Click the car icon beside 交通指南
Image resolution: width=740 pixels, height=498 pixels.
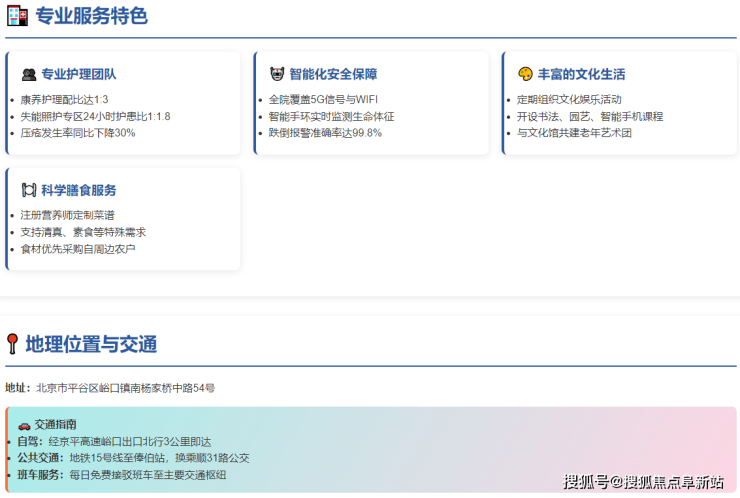tap(24, 425)
